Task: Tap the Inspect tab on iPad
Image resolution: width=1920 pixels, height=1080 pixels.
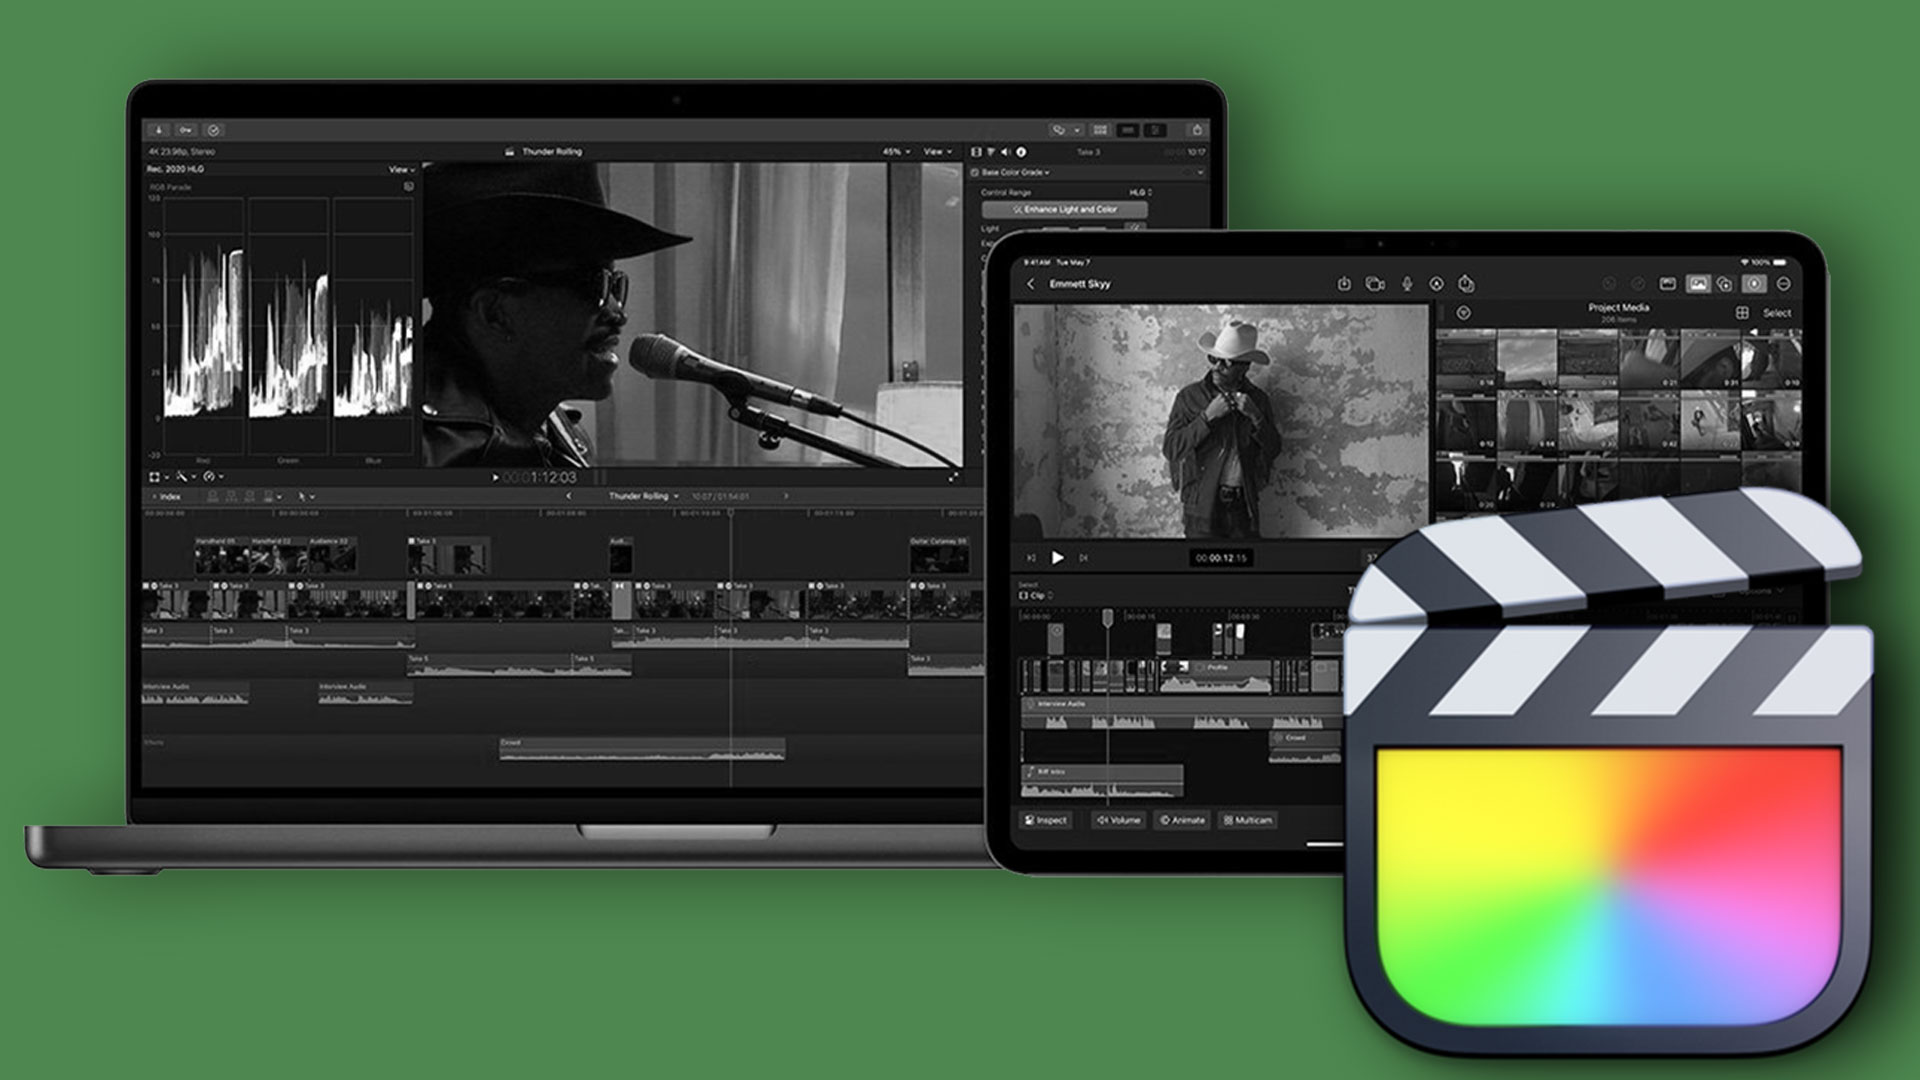Action: tap(1046, 820)
